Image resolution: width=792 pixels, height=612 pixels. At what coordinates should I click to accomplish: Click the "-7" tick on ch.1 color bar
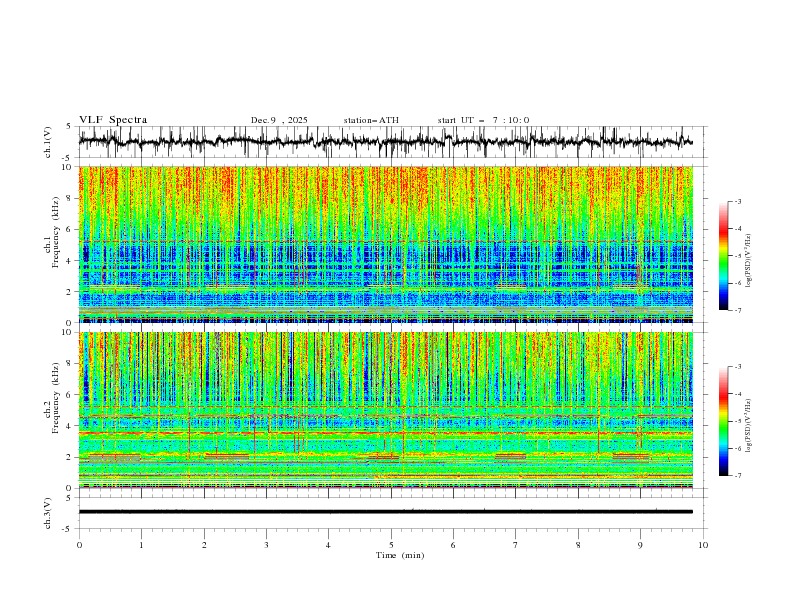[x=738, y=310]
